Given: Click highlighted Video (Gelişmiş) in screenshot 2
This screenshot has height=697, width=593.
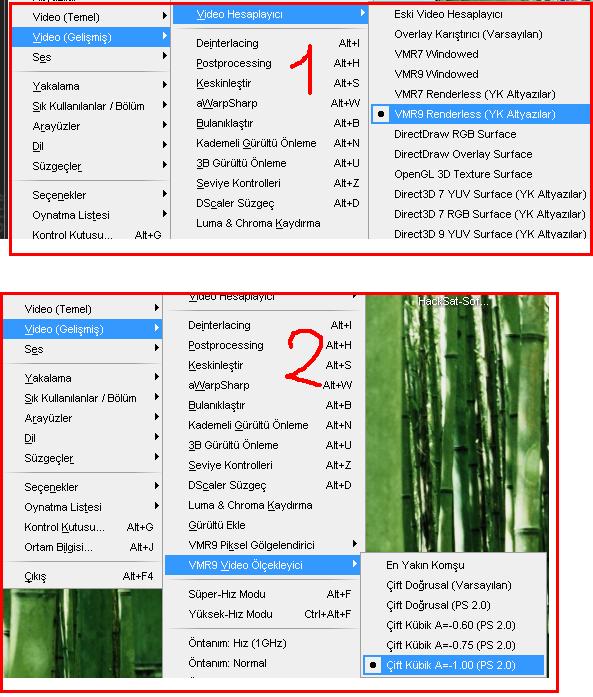Looking at the screenshot, I should pos(83,329).
